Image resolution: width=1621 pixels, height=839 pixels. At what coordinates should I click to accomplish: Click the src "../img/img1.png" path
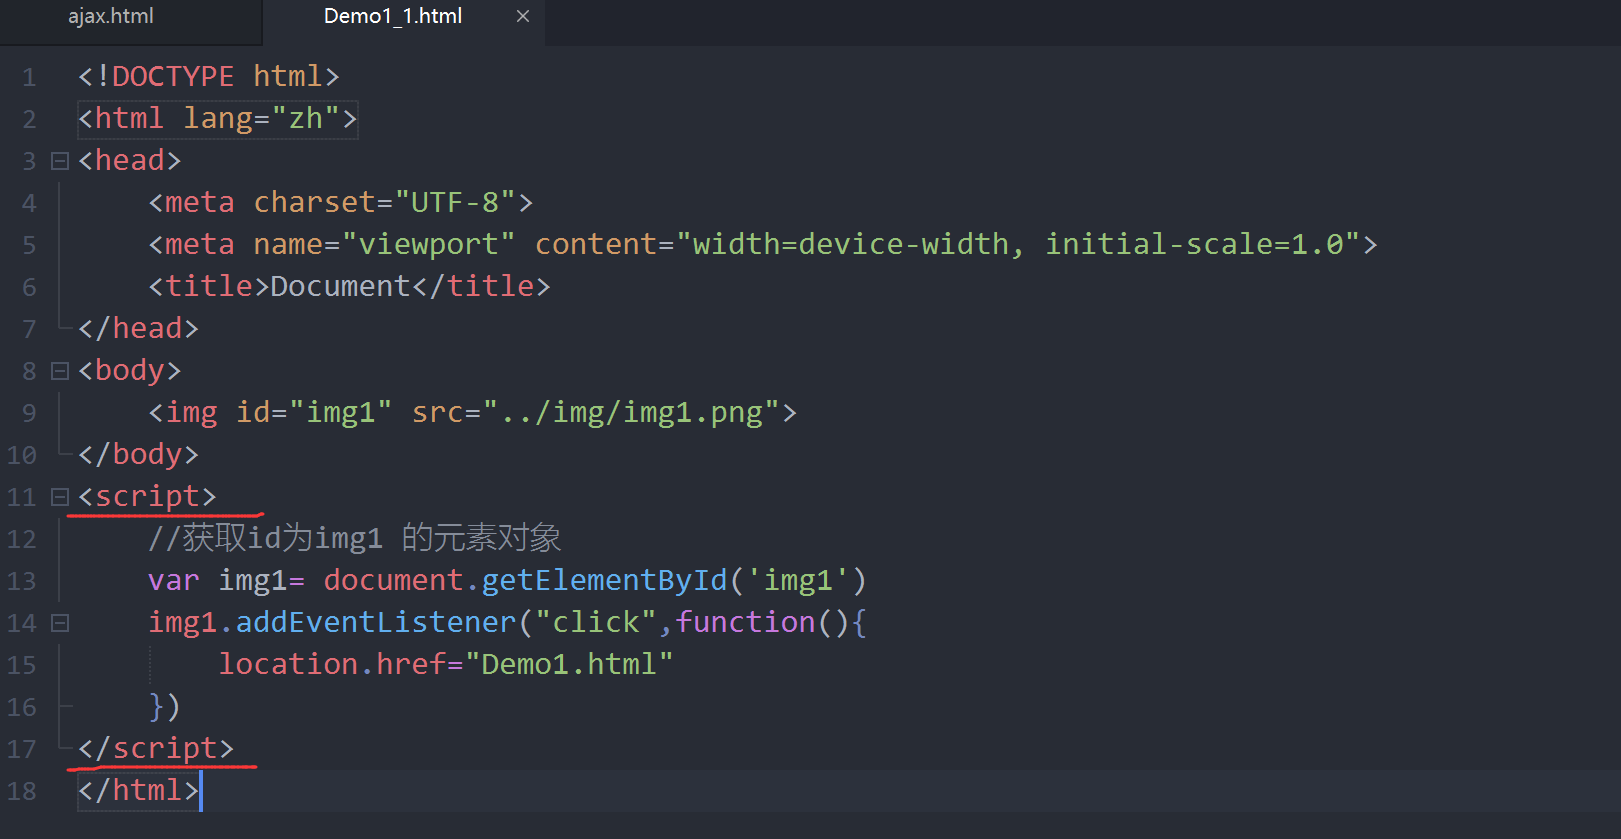631,412
